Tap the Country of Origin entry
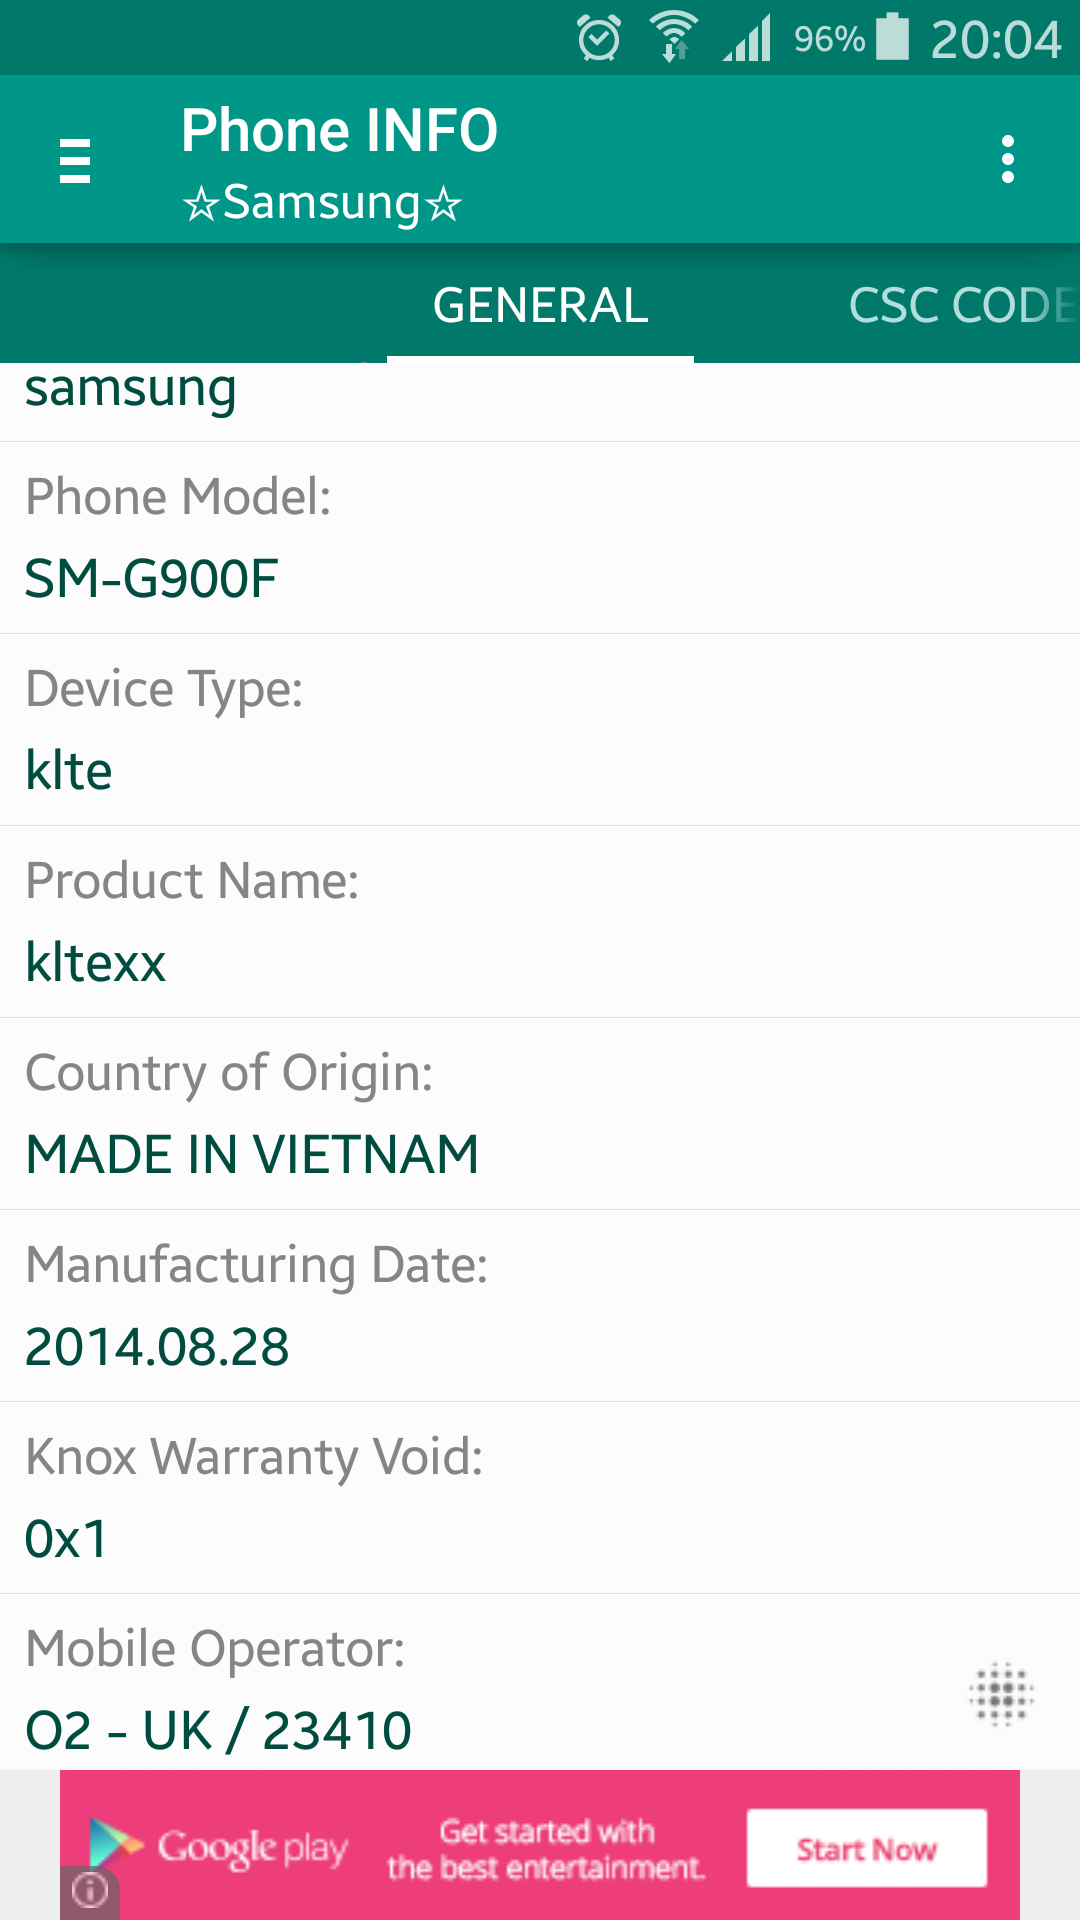This screenshot has height=1920, width=1080. point(540,1114)
